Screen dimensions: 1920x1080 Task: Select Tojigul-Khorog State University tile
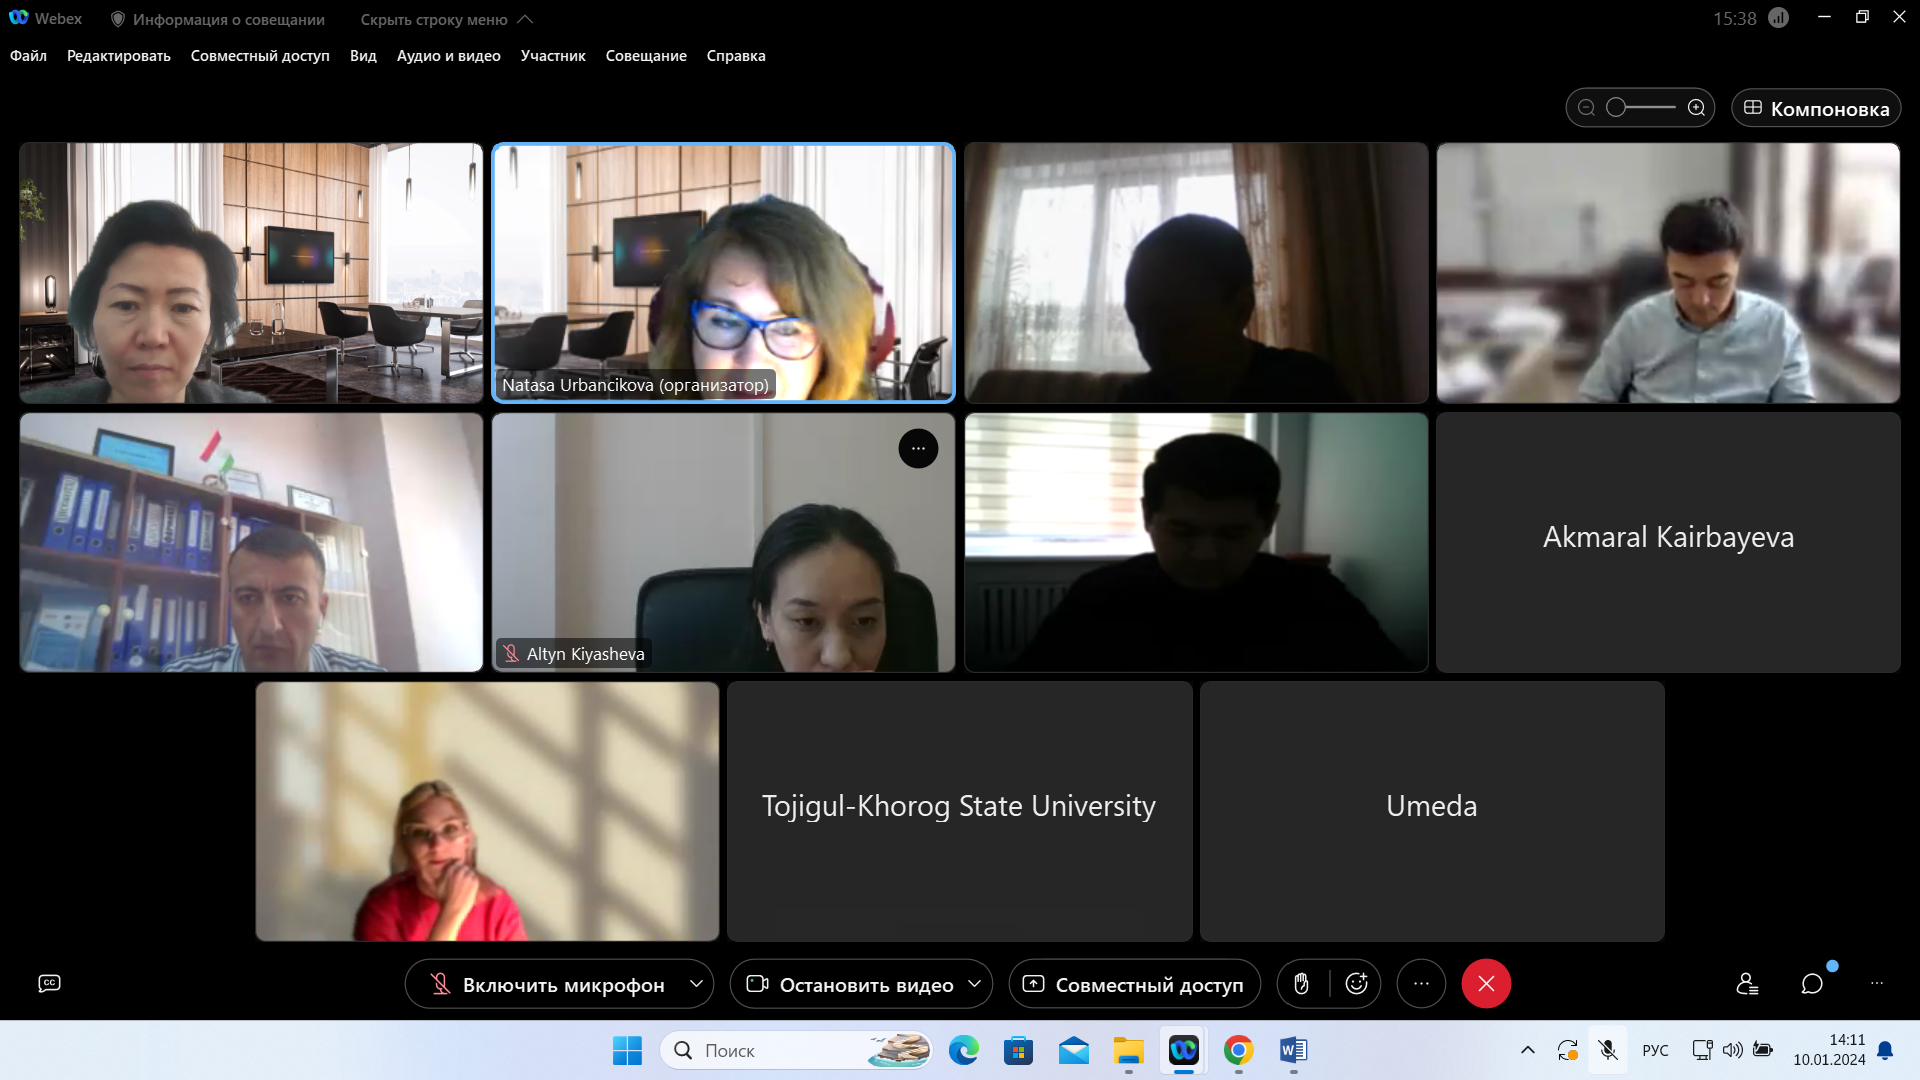959,811
